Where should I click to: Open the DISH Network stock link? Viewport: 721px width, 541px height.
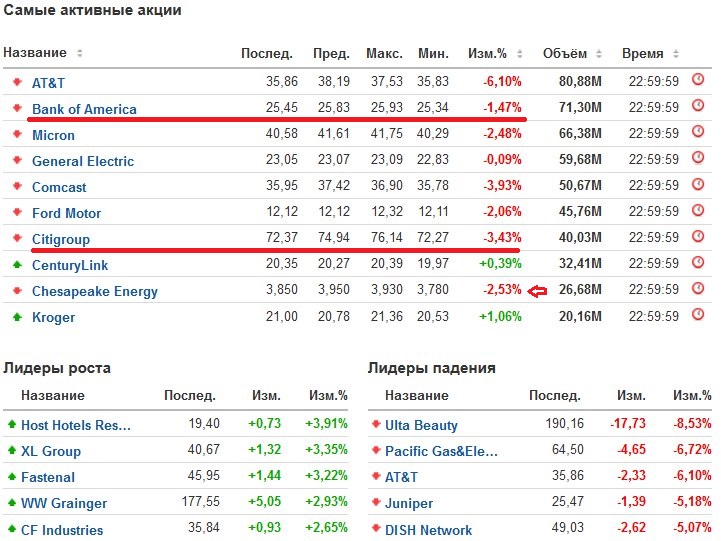point(429,529)
